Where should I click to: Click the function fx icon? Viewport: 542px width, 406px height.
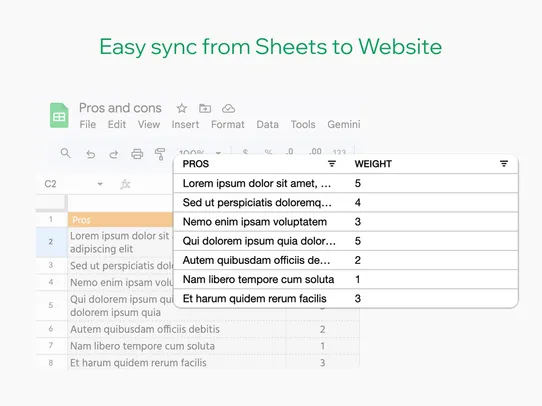(x=125, y=184)
